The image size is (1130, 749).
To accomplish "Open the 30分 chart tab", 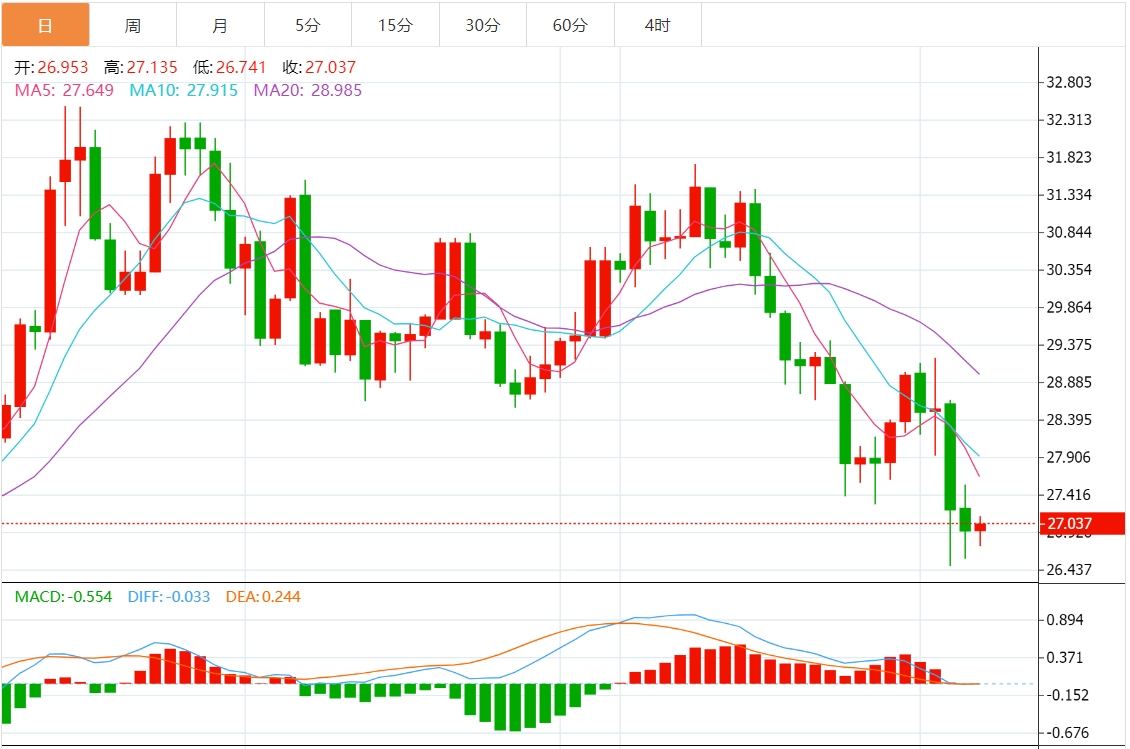I will click(483, 25).
